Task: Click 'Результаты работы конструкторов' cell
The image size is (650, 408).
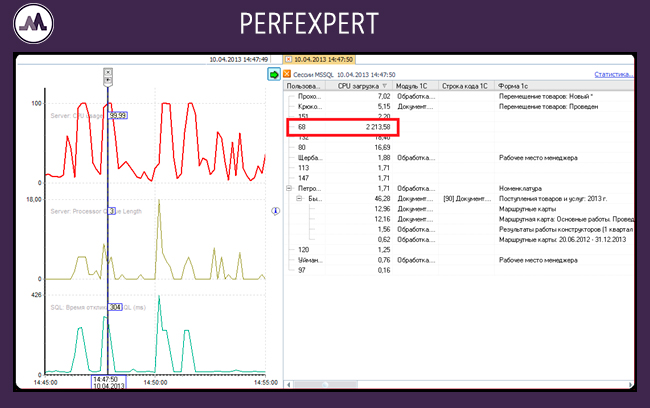Action: [x=566, y=229]
